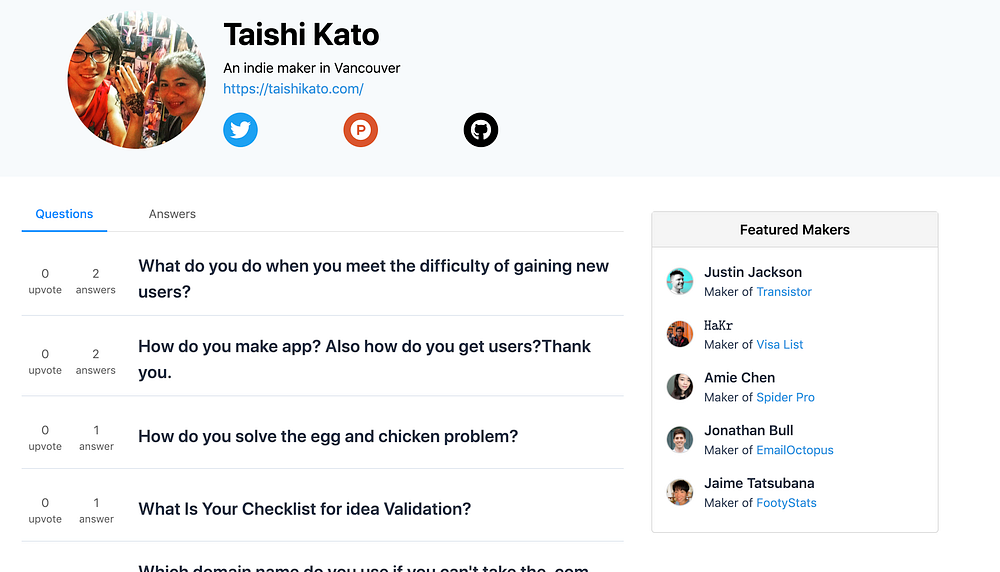
Task: Open the idea Validation checklist question
Action: [304, 509]
